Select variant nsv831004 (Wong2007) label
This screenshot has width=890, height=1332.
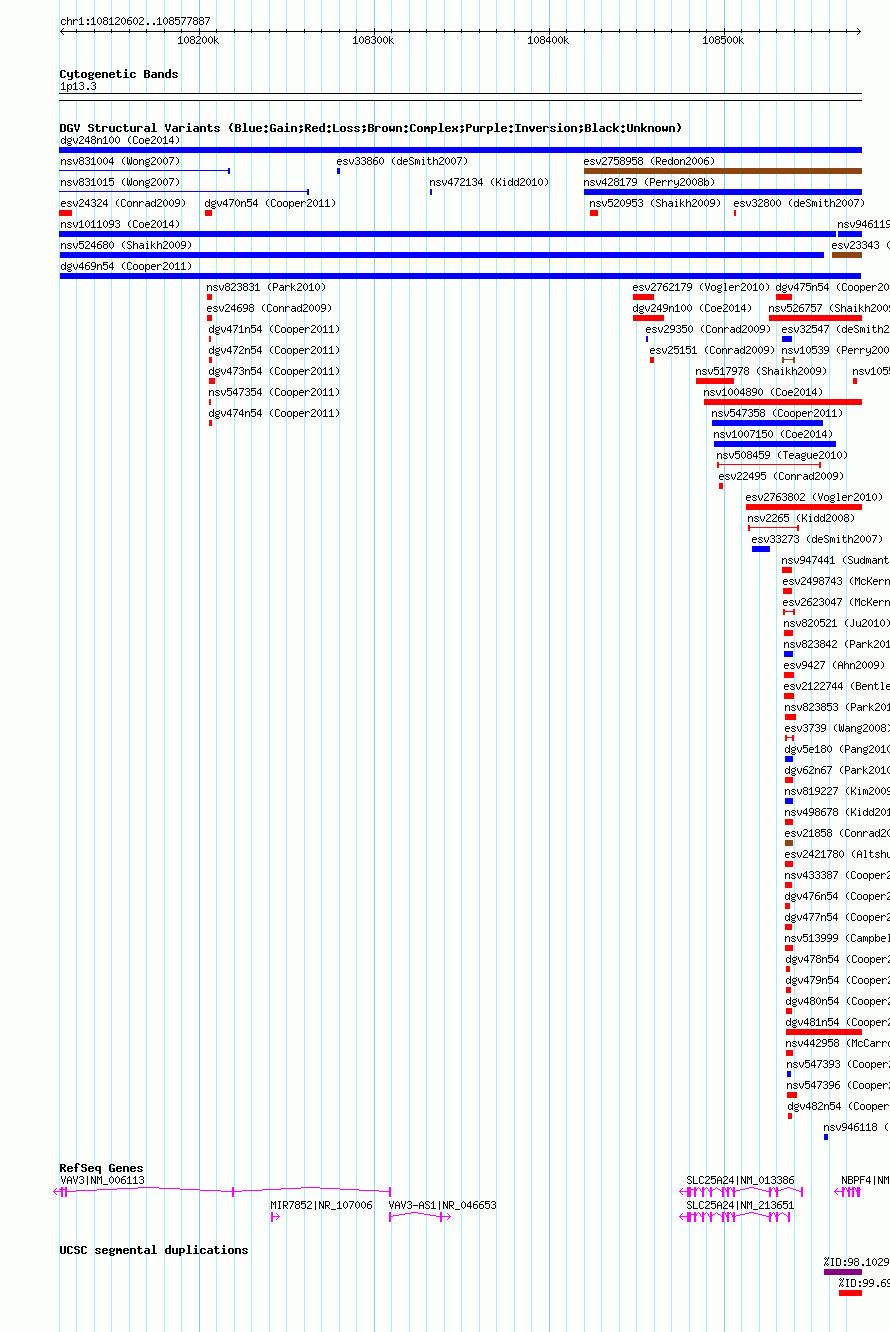click(120, 161)
